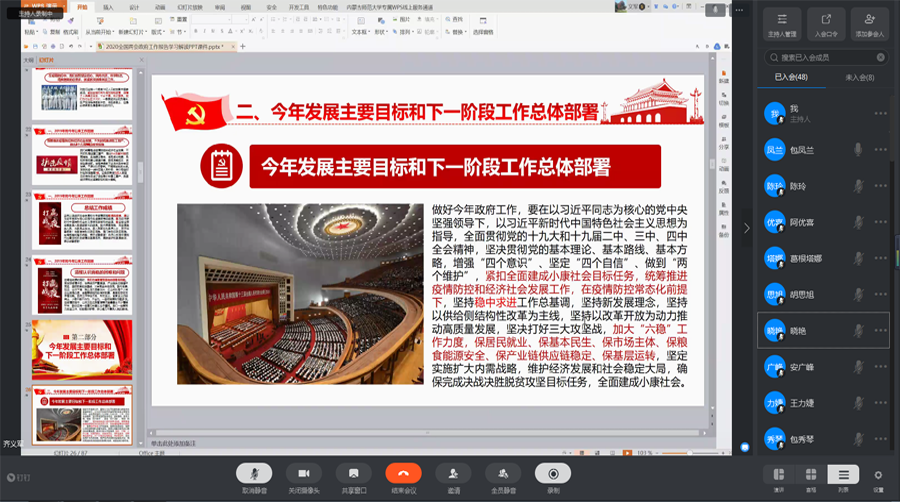Expand more options for 胡思旭

point(880,295)
